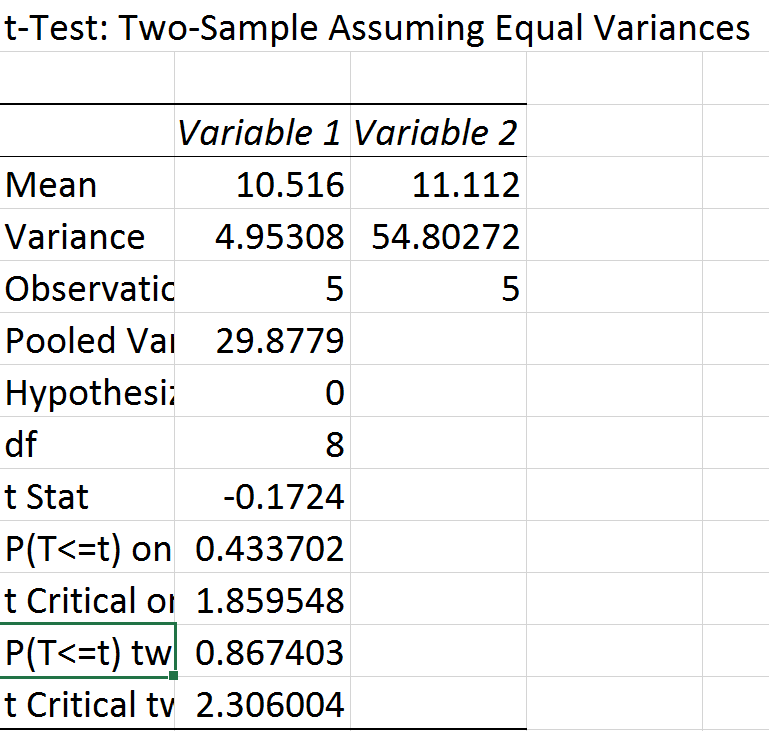This screenshot has height=731, width=769.
Task: Select the variance value 4.95308
Action: pyautogui.click(x=262, y=237)
